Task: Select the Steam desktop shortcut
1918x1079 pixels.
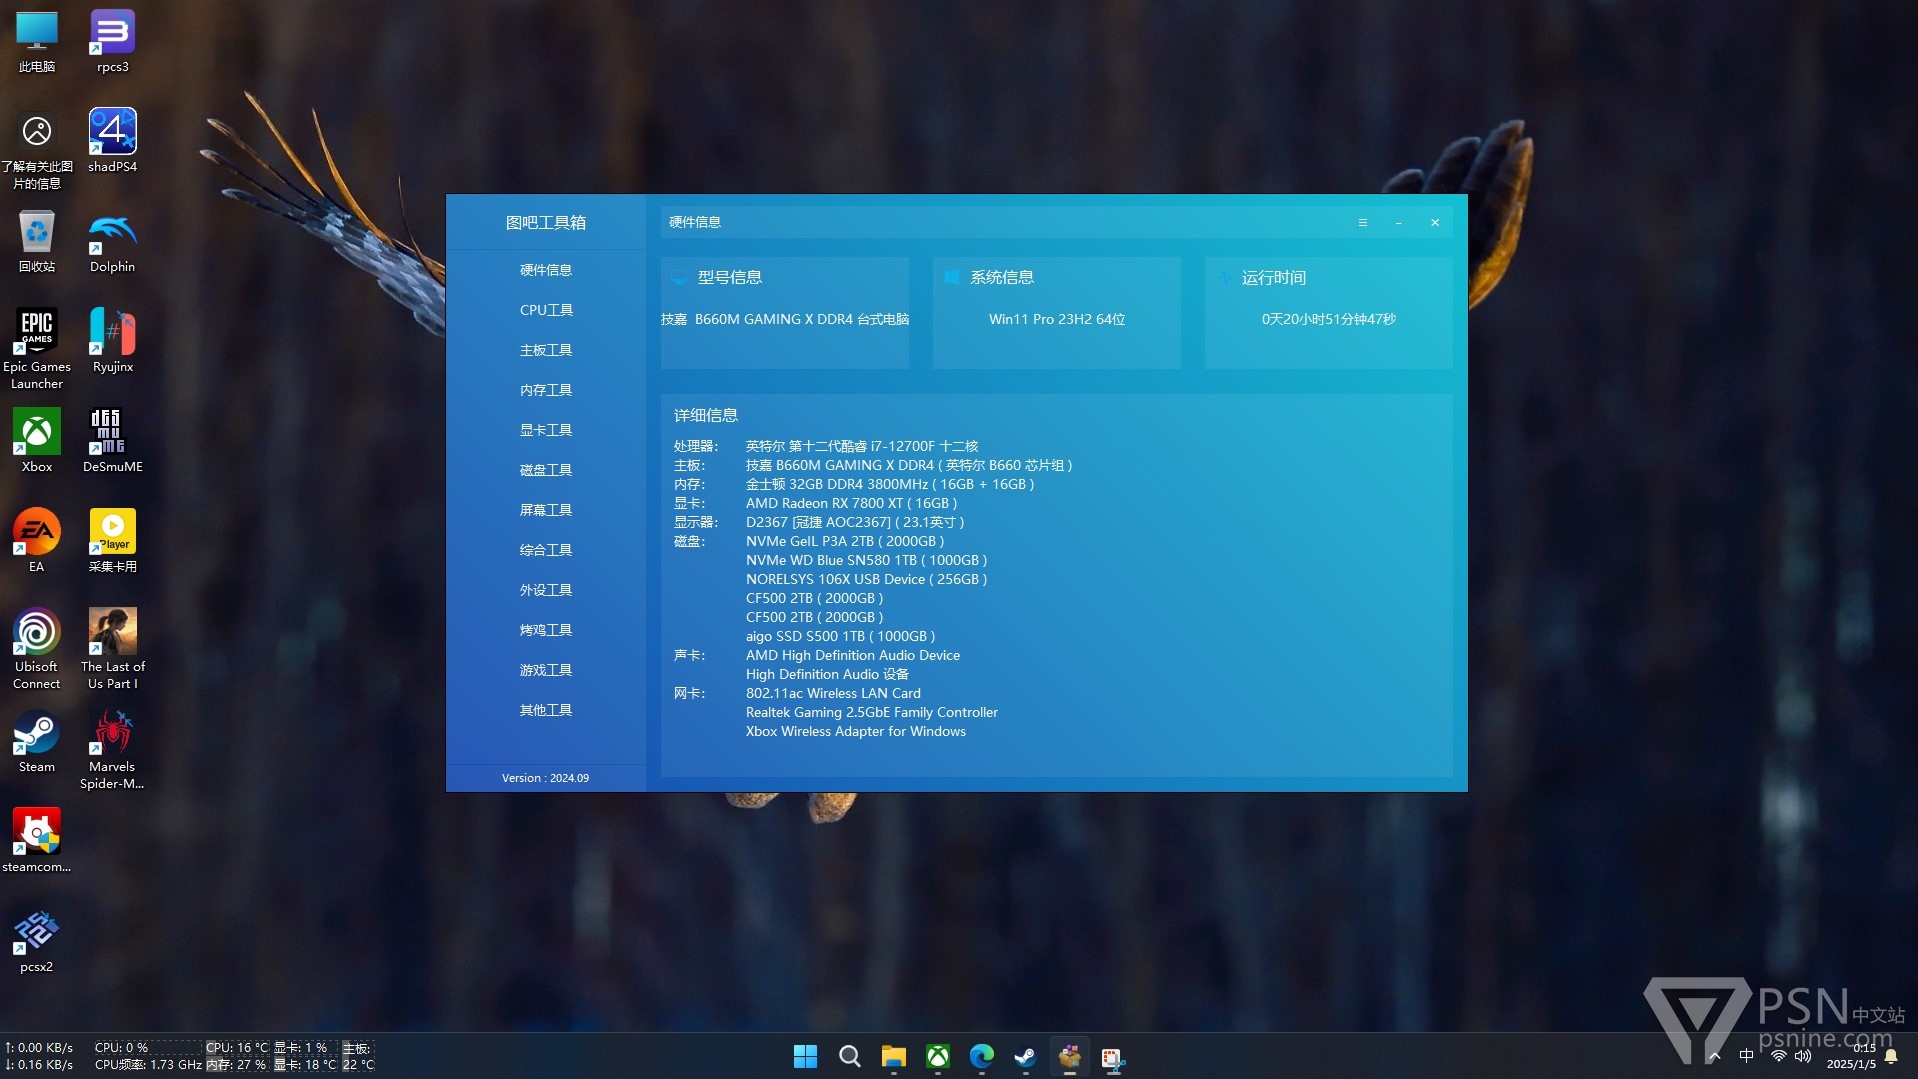Action: [x=37, y=741]
